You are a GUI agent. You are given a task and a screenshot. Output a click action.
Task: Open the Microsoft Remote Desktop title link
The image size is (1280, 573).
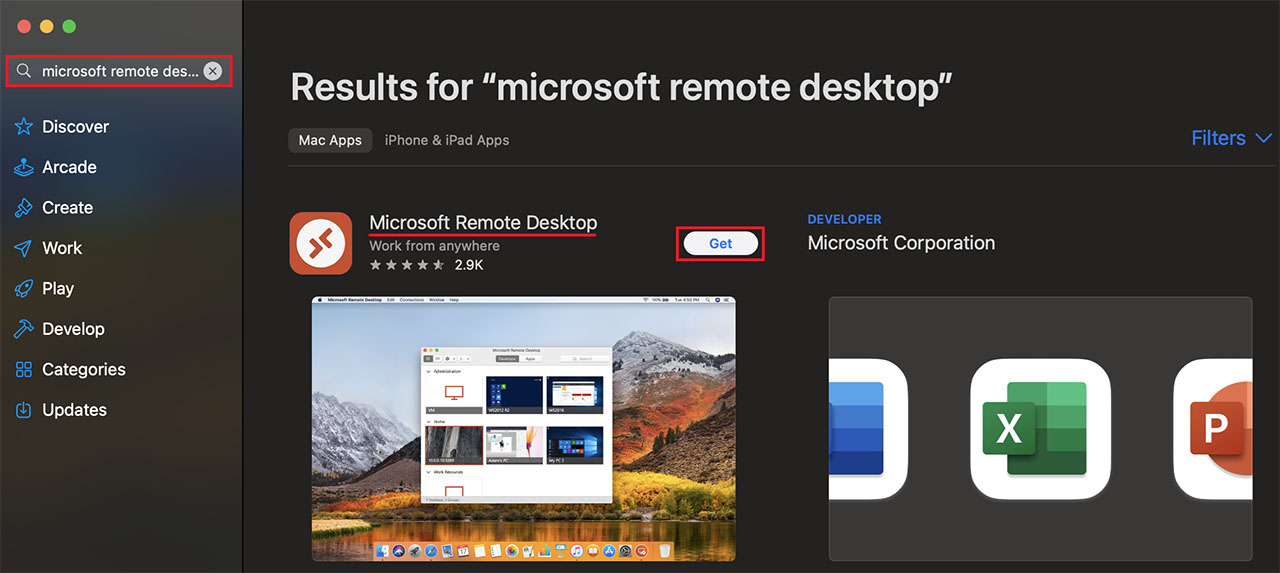(483, 222)
